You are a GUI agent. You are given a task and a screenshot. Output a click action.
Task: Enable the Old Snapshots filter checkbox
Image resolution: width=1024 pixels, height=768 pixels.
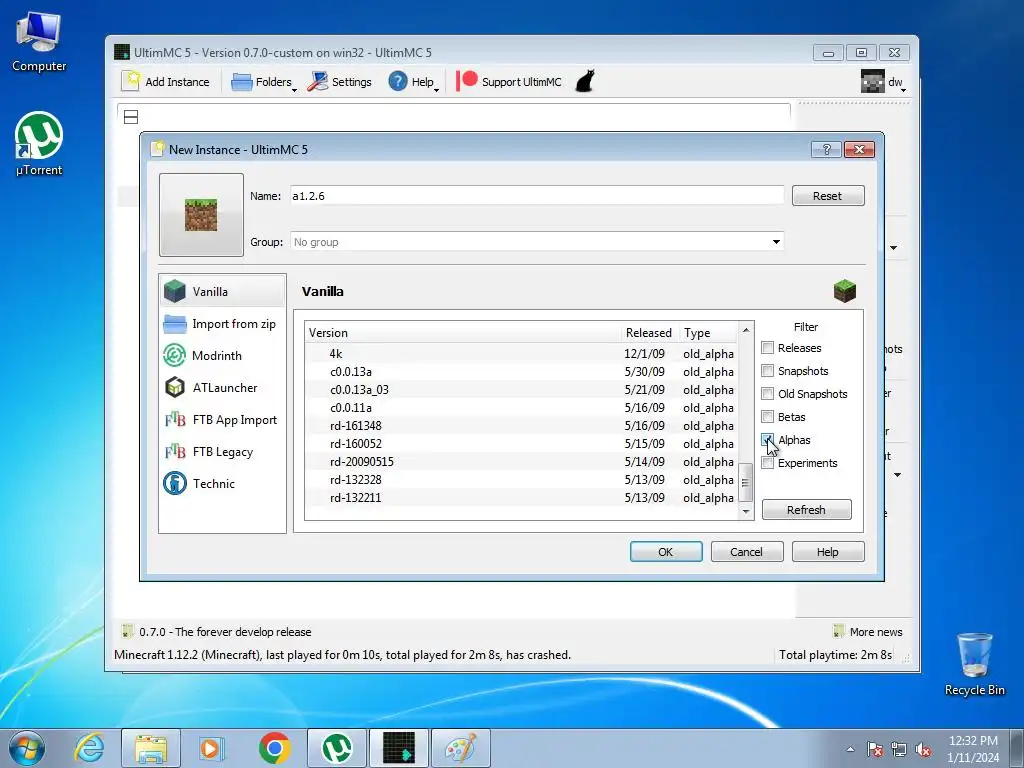768,394
